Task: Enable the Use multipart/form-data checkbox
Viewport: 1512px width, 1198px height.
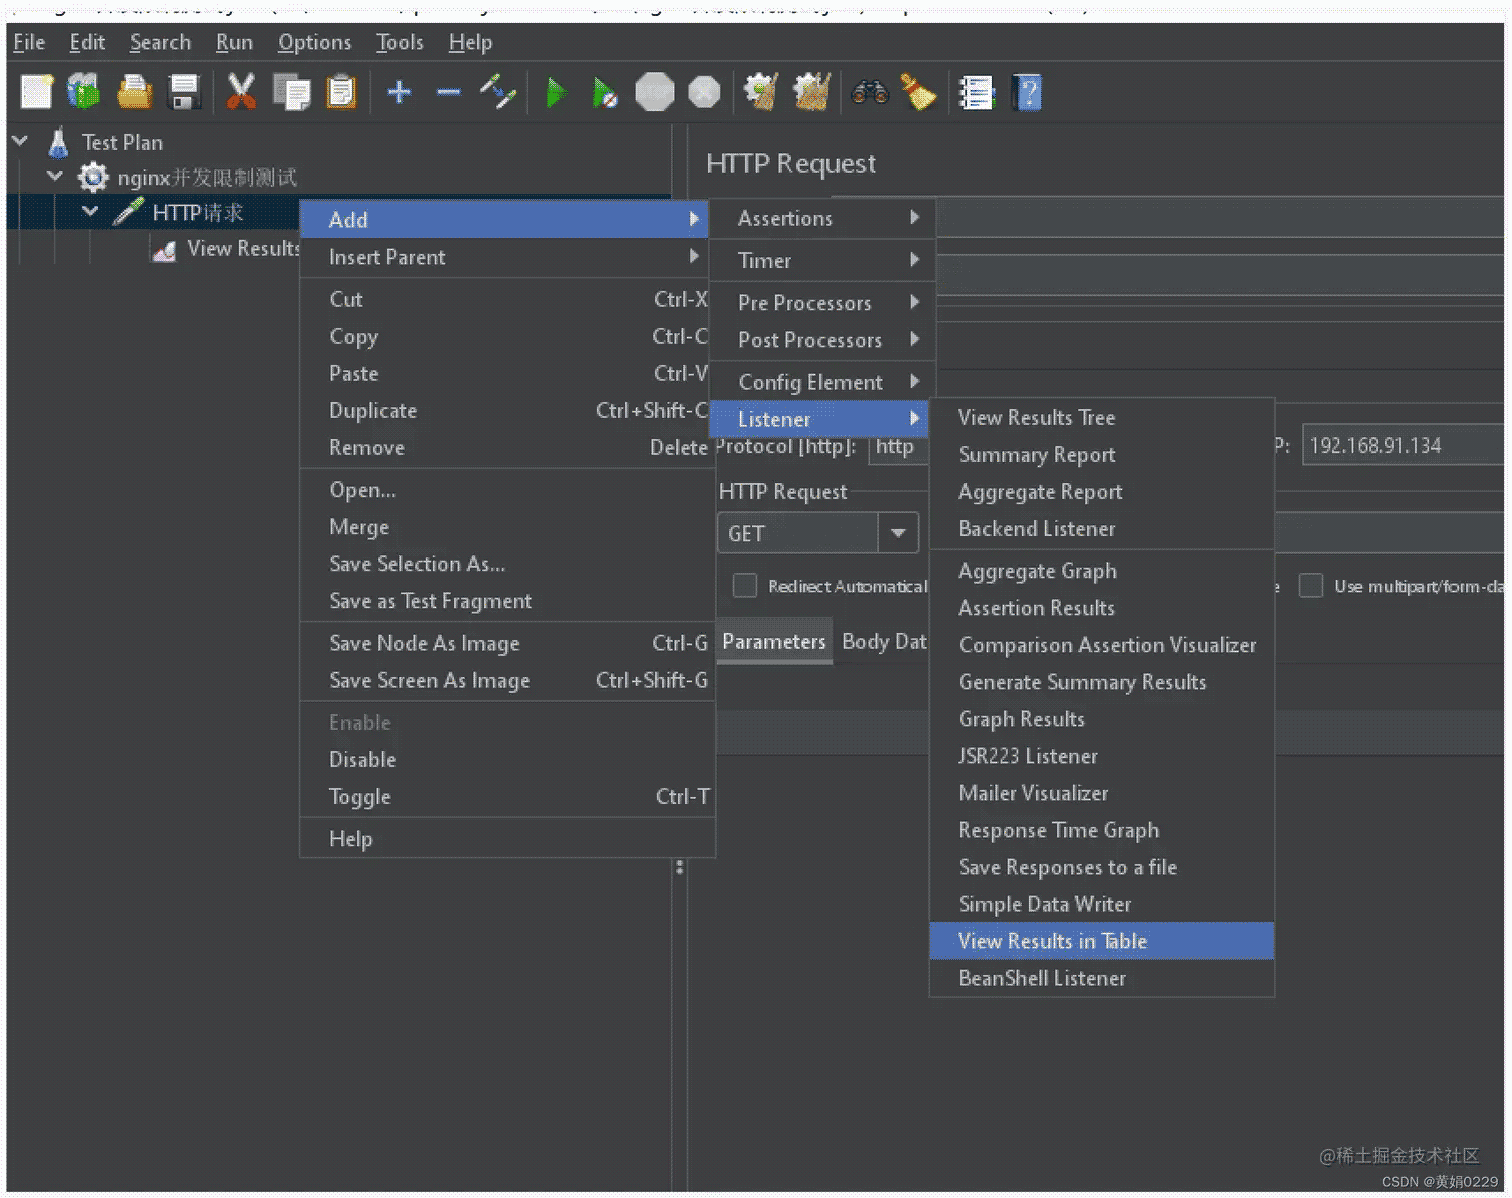Action: 1310,586
